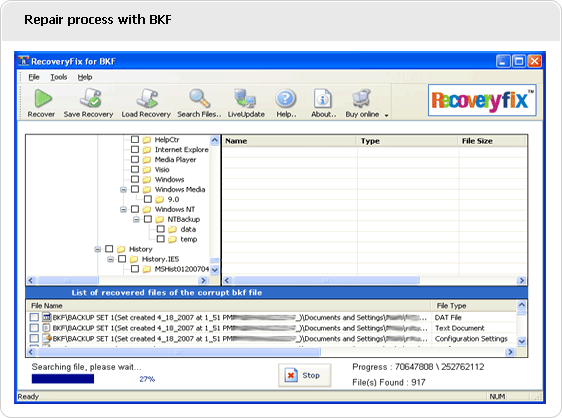Select the checkbox of the DAT File row
The height and width of the screenshot is (418, 562).
[x=34, y=317]
